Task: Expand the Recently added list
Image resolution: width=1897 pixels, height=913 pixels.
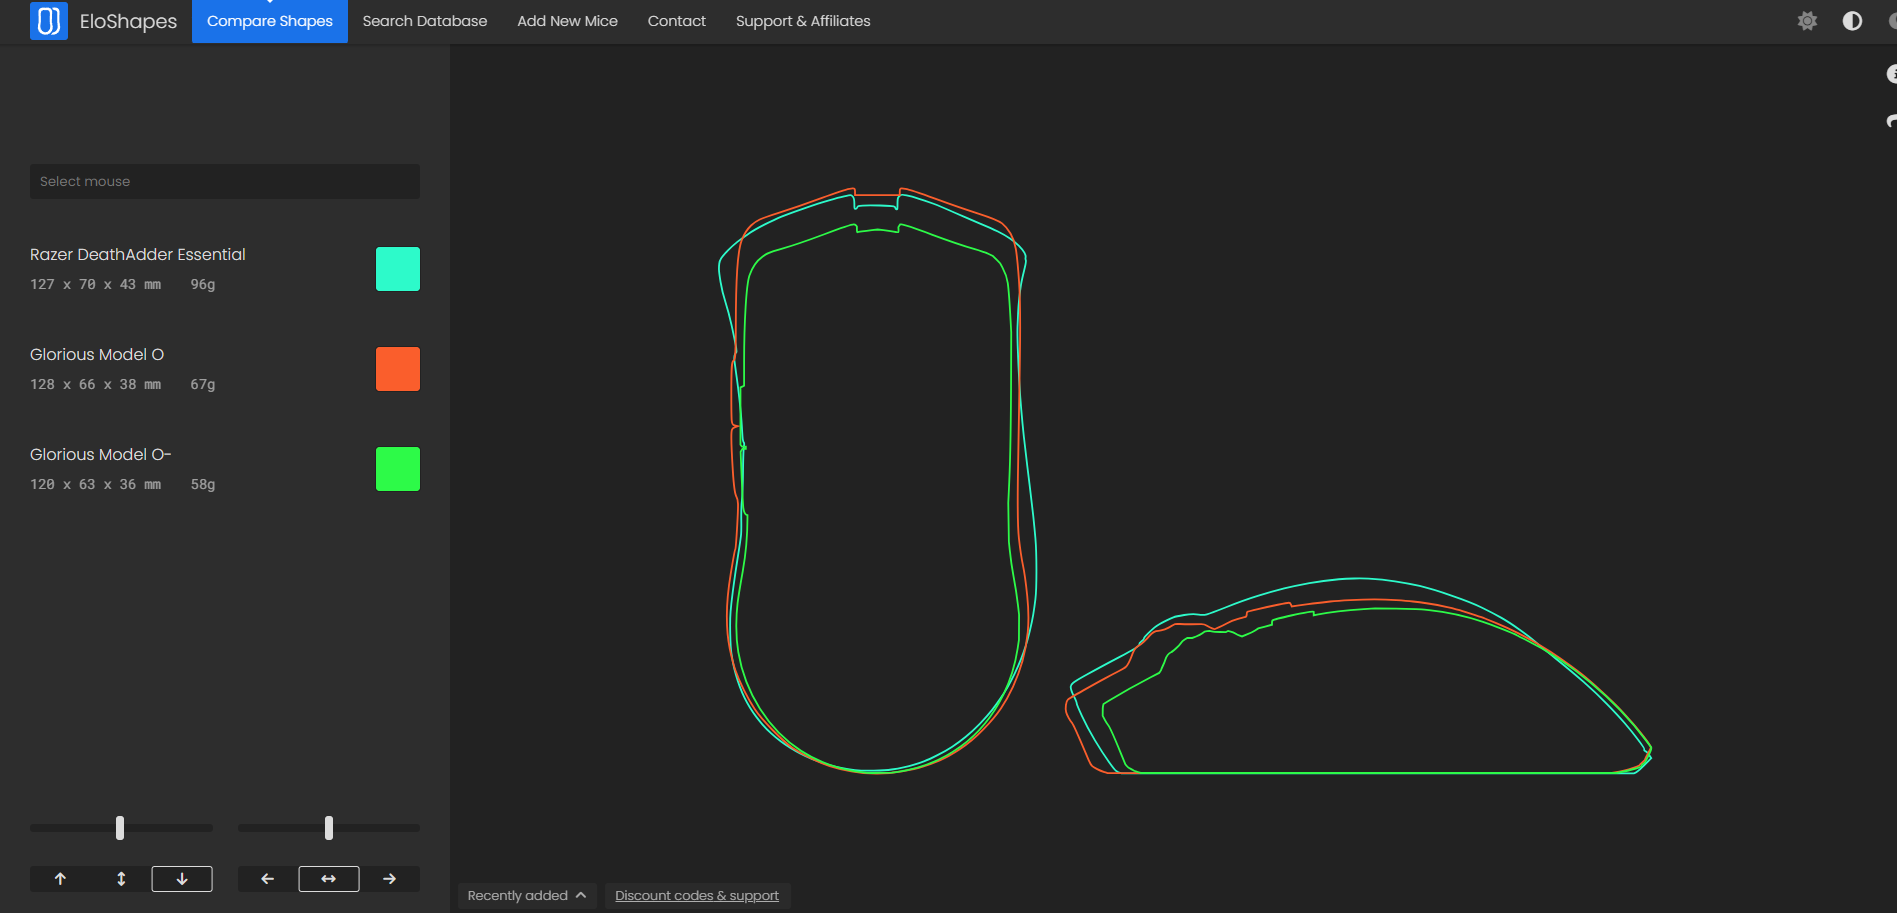Action: (527, 896)
